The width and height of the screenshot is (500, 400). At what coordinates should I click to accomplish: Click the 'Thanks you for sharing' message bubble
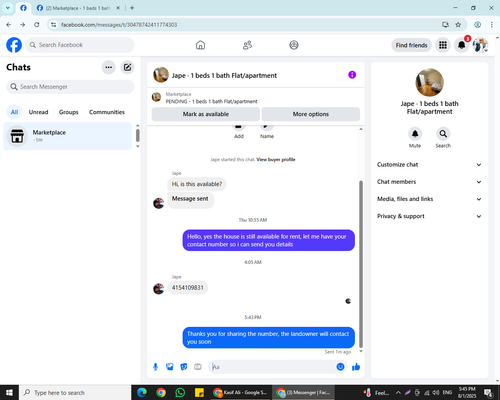pos(268,338)
